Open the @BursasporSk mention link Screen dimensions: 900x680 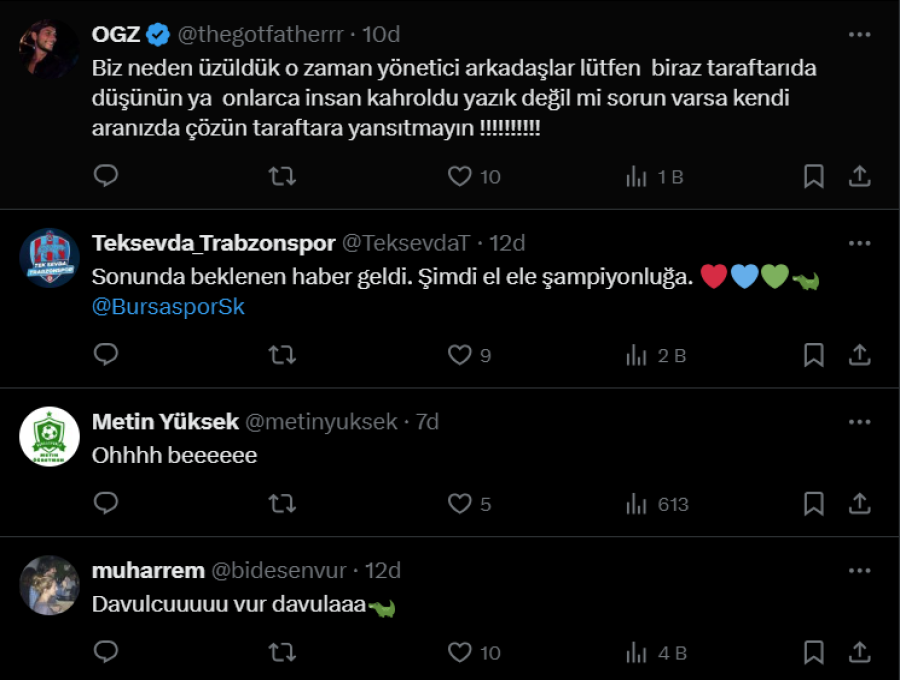[168, 307]
